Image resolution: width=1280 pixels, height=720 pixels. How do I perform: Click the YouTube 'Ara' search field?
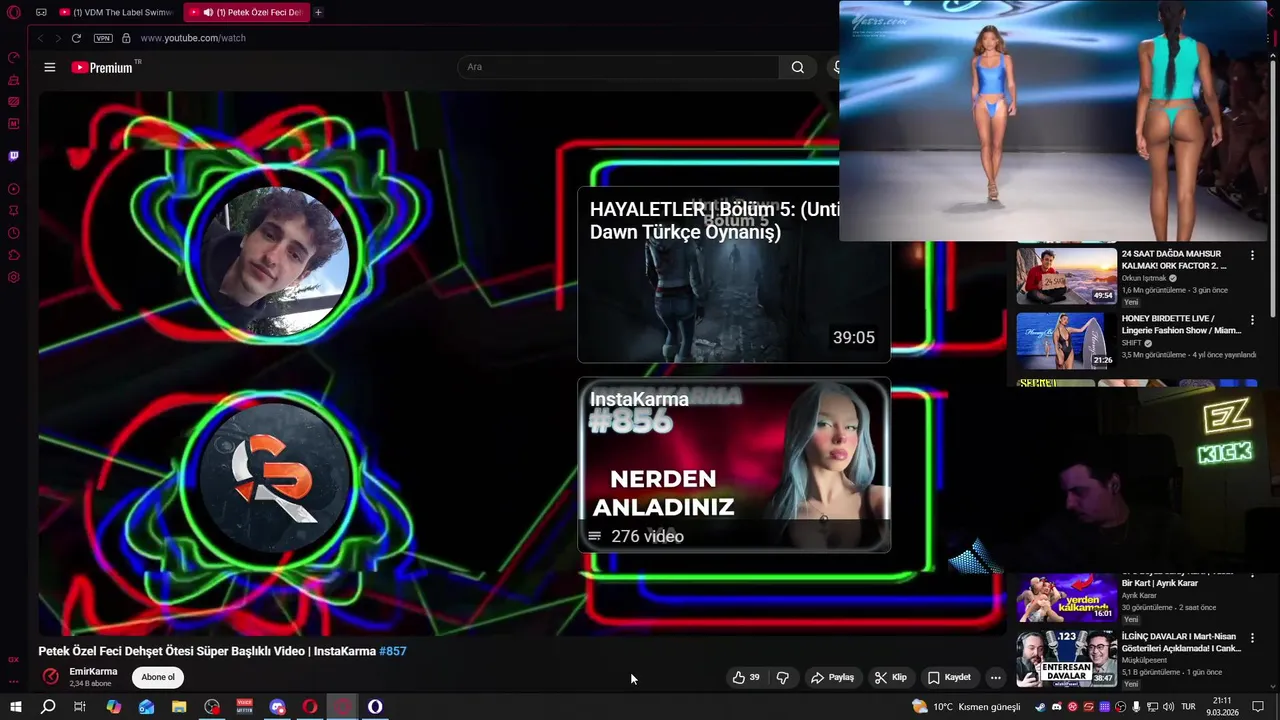(x=618, y=67)
